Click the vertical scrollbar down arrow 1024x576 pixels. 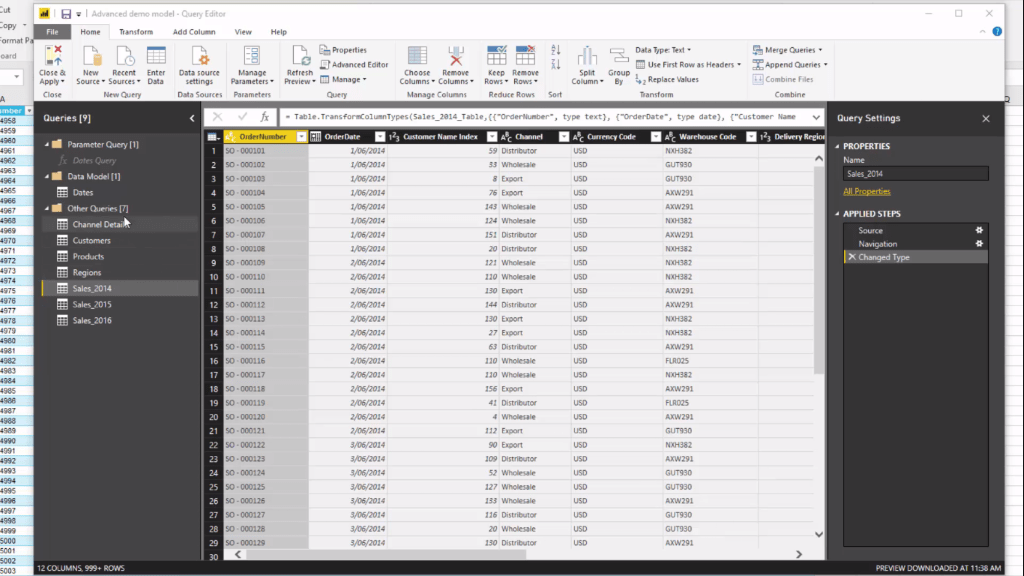pos(819,534)
